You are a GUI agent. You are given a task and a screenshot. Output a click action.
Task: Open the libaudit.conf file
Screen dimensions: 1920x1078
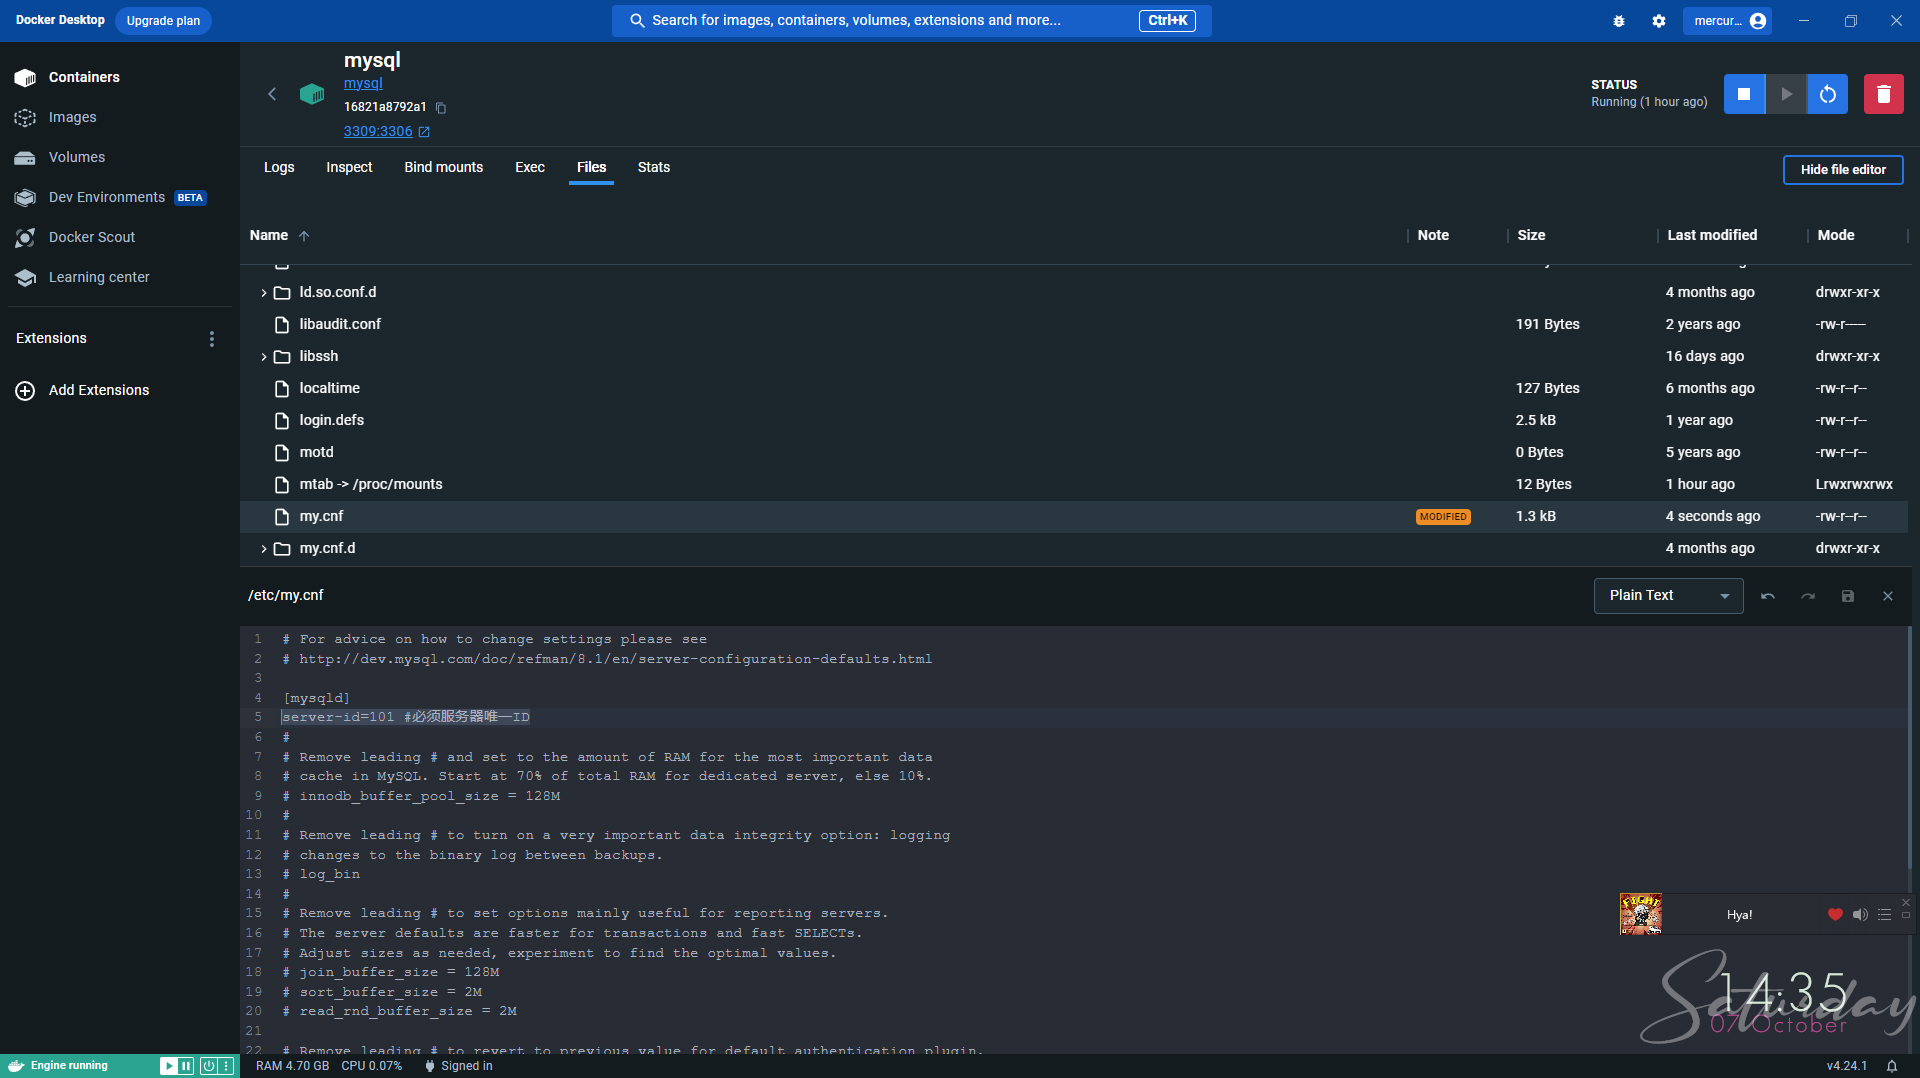coord(340,325)
